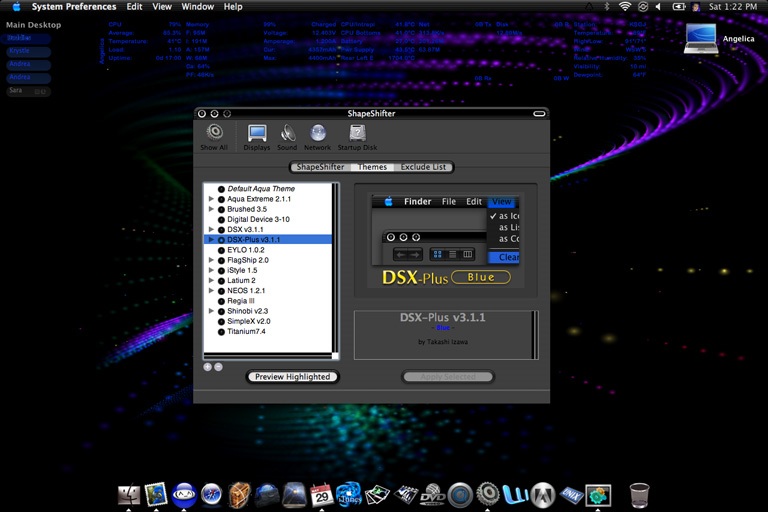Image resolution: width=768 pixels, height=512 pixels.
Task: Expand the iStyle 1.5 theme
Action: point(211,270)
